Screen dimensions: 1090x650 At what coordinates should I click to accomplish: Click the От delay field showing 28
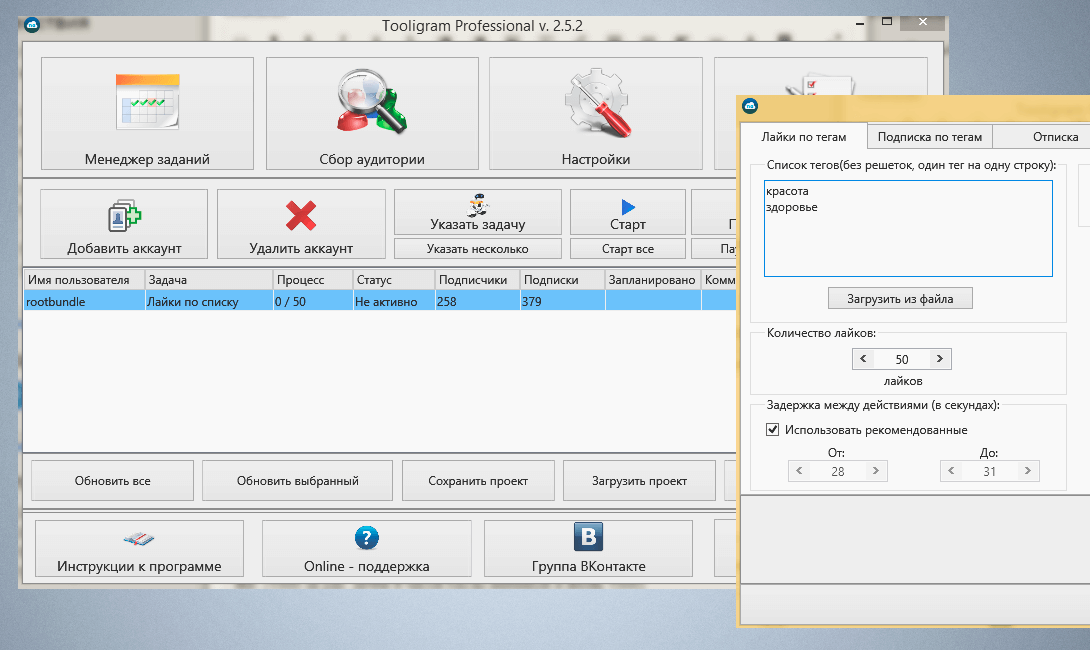pyautogui.click(x=838, y=471)
